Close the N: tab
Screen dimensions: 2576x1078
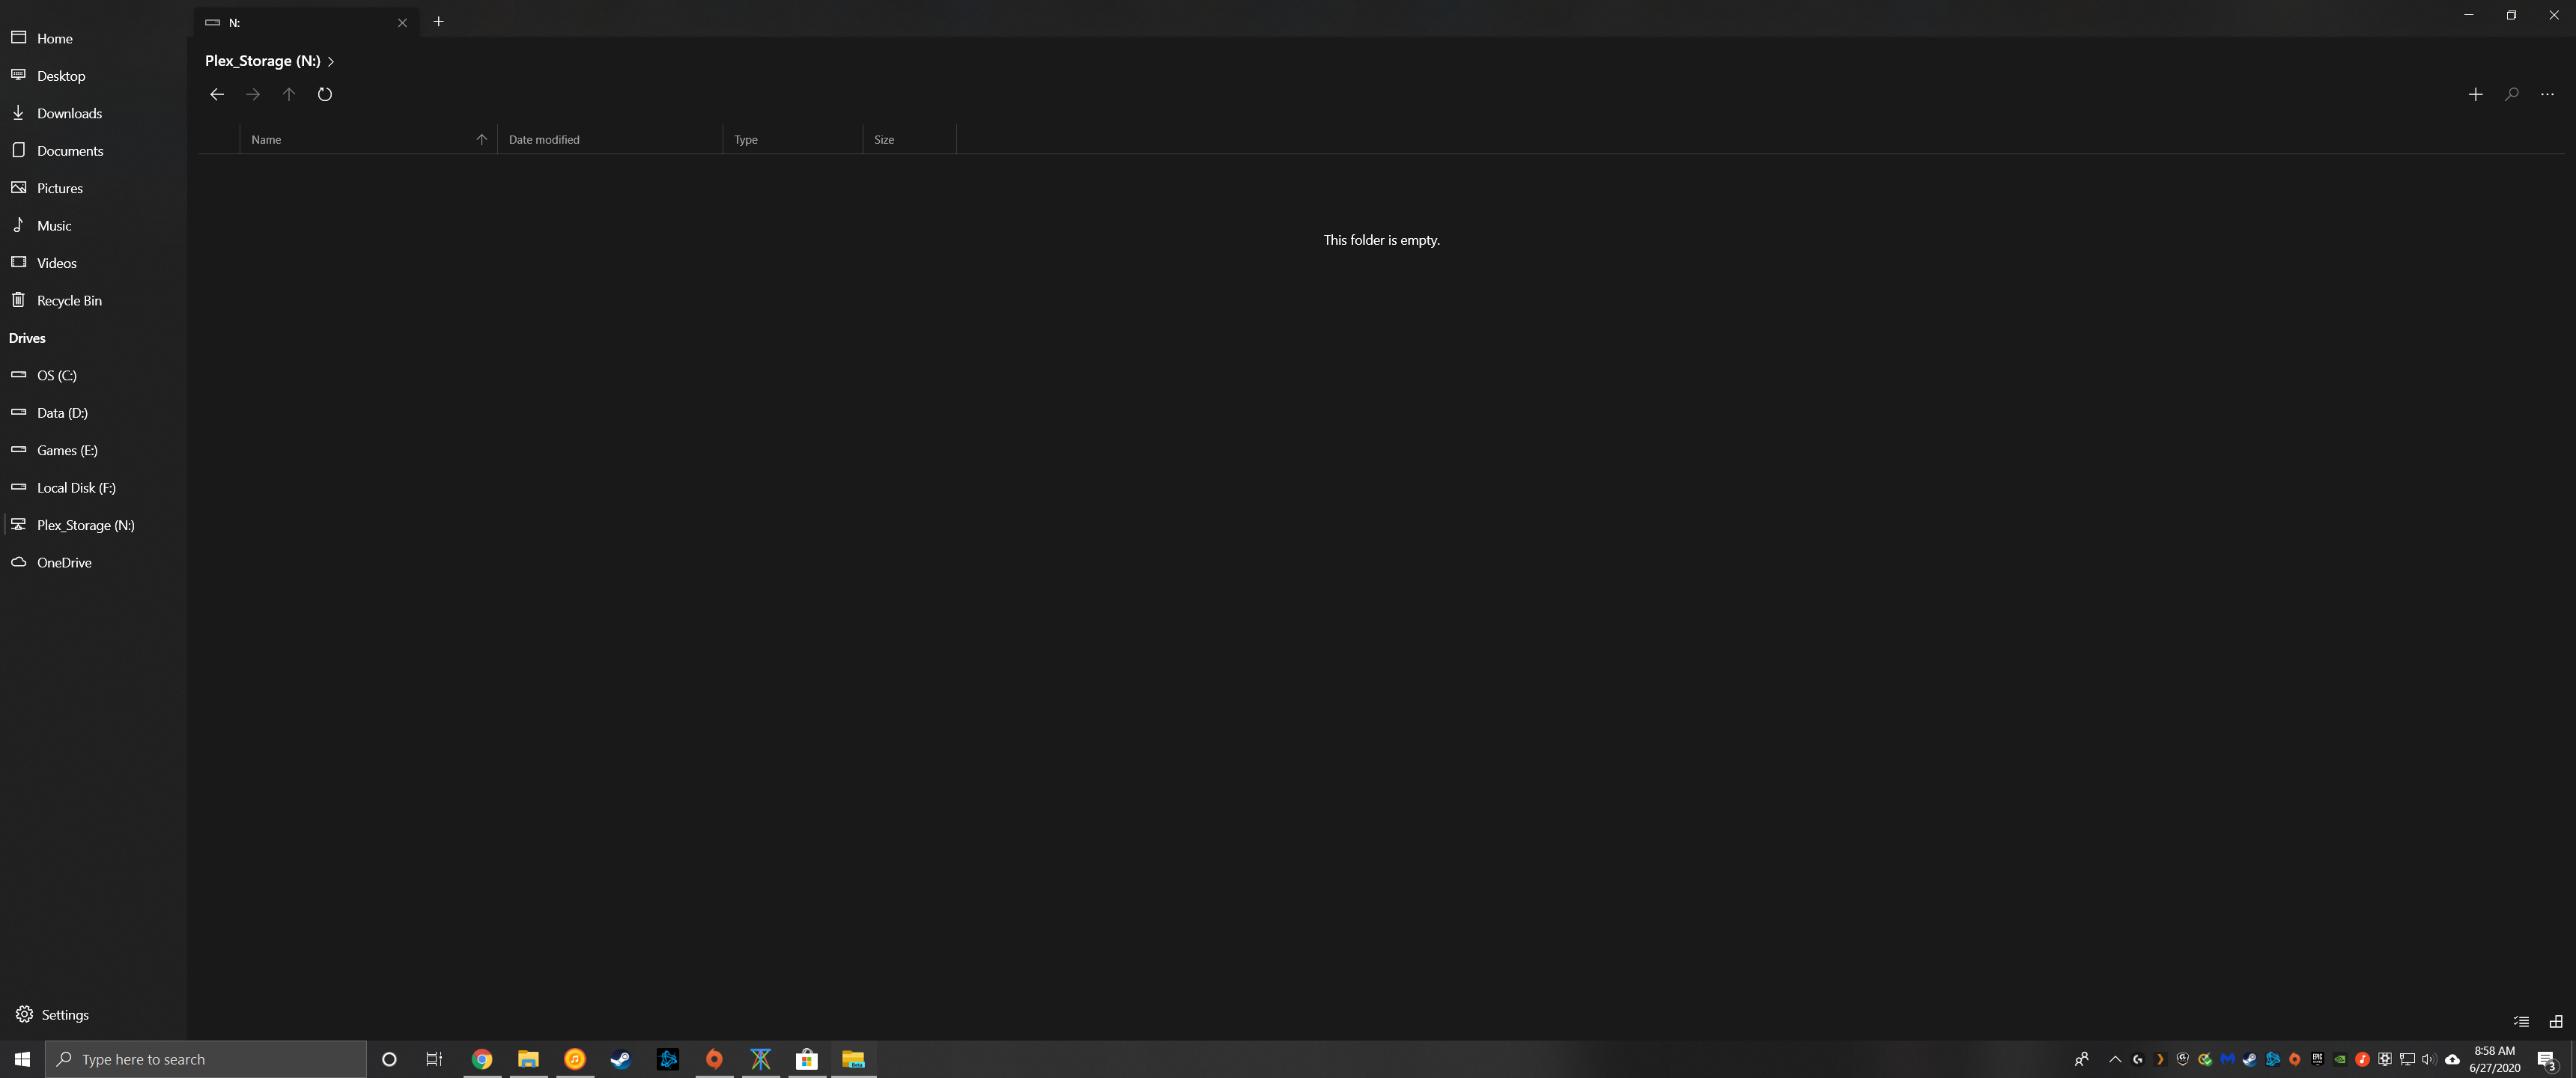coord(402,23)
